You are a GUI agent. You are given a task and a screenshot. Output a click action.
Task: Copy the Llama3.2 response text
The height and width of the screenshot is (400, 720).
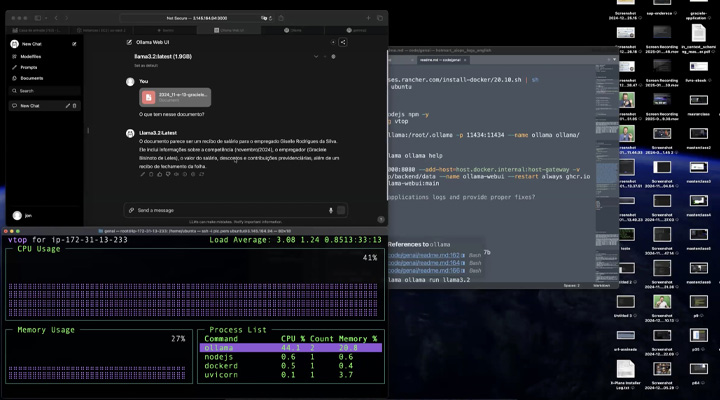pos(151,175)
